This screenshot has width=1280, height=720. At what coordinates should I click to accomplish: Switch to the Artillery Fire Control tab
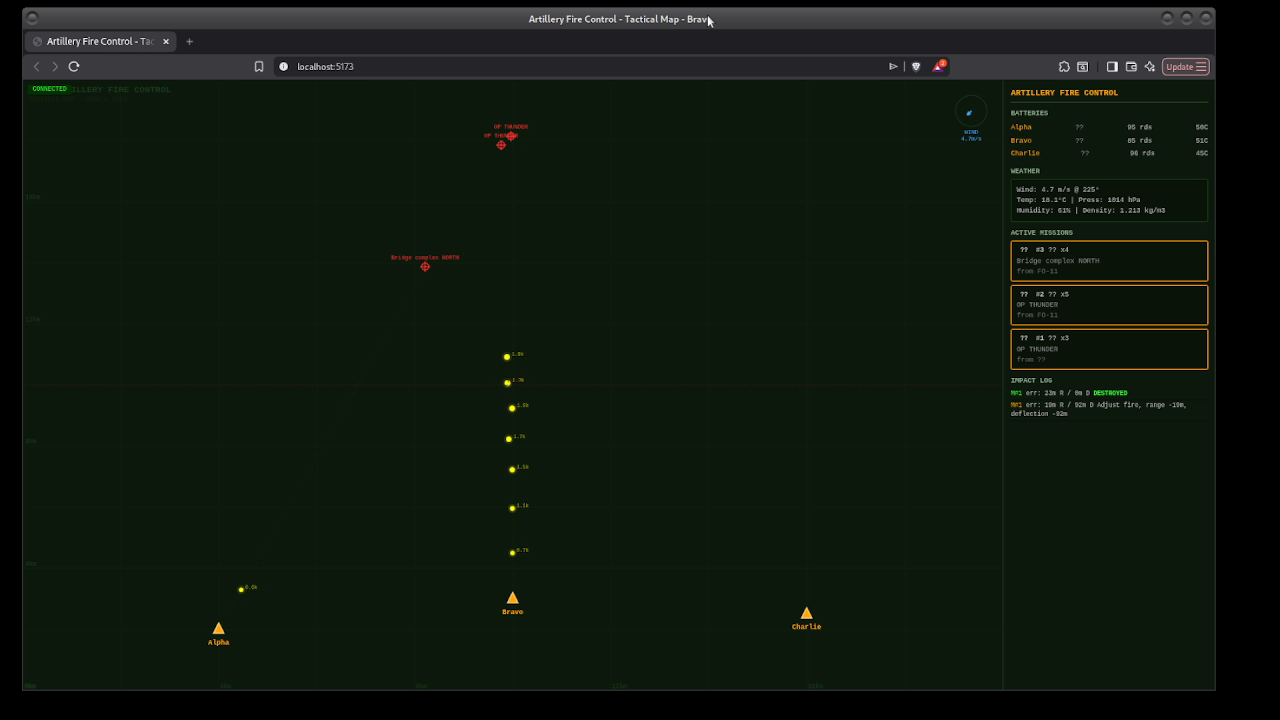[98, 41]
